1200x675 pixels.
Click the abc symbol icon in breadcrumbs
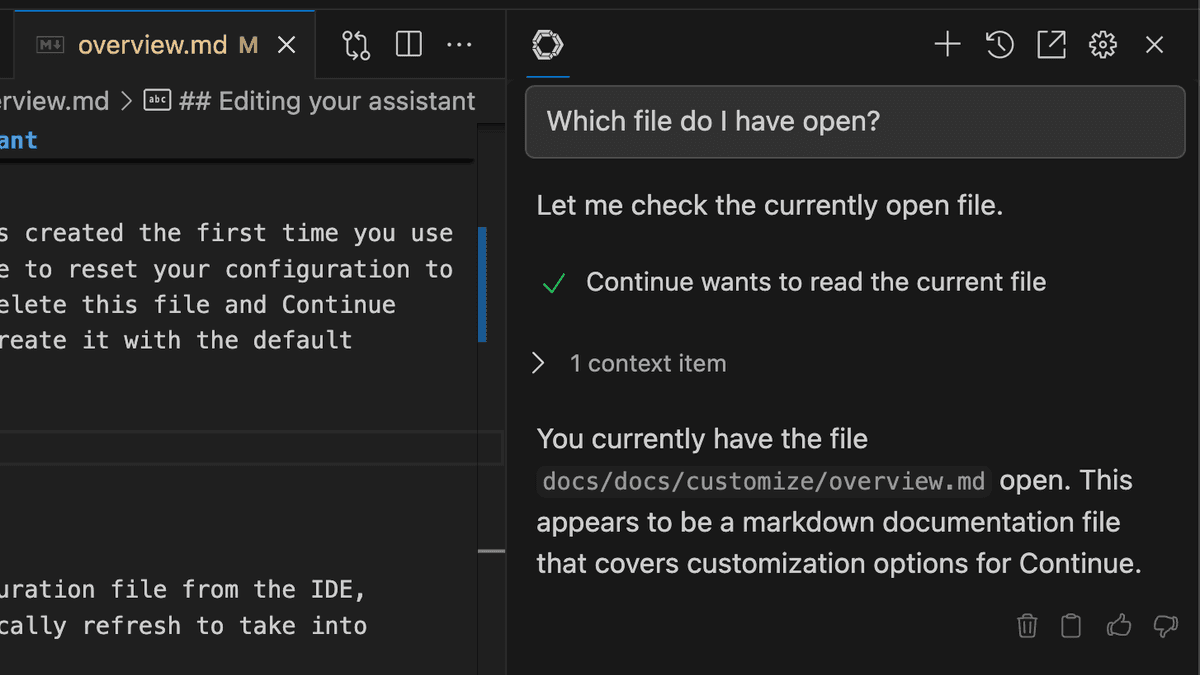(x=157, y=101)
